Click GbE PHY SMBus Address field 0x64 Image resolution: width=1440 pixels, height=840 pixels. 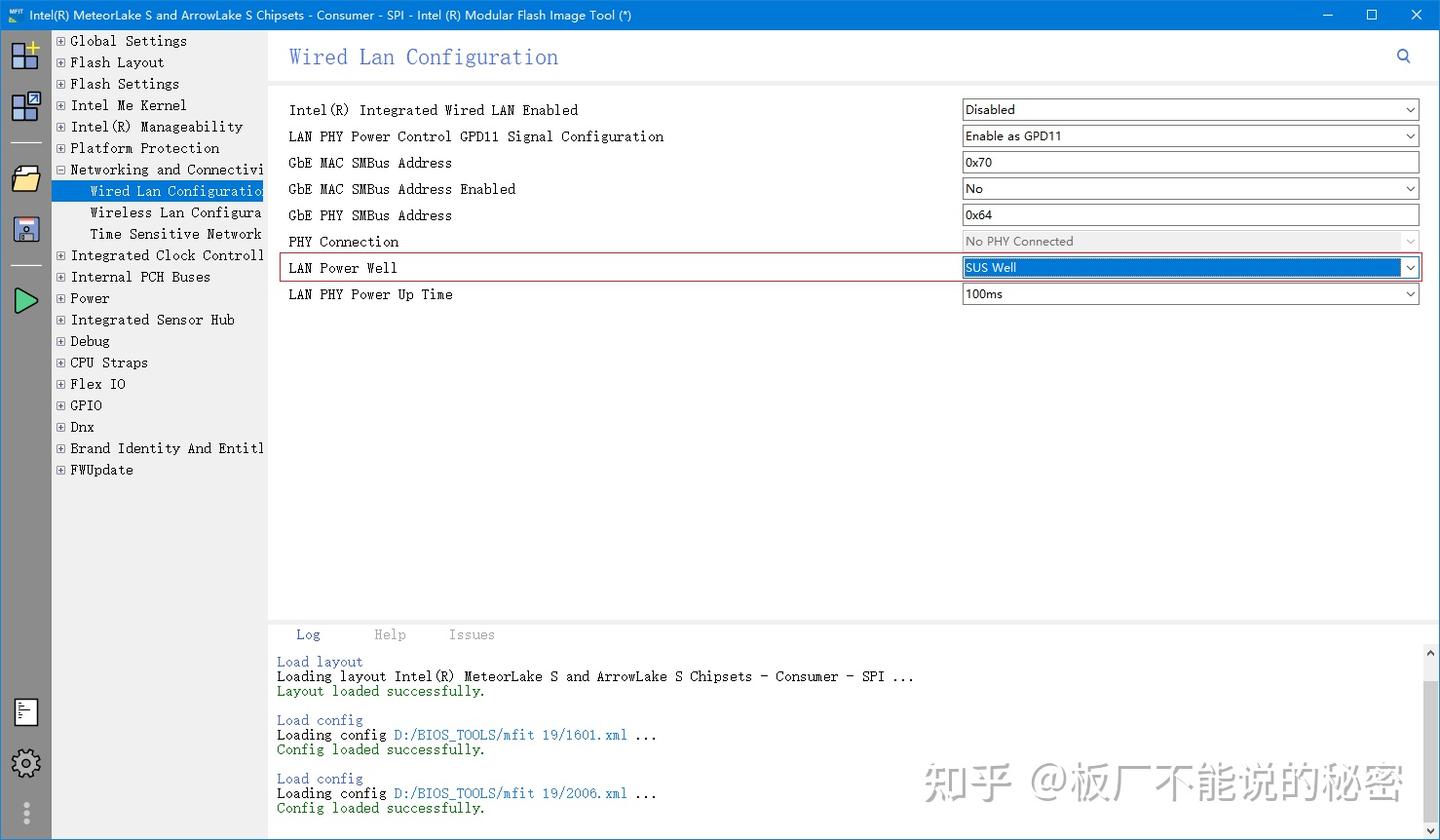click(1190, 215)
